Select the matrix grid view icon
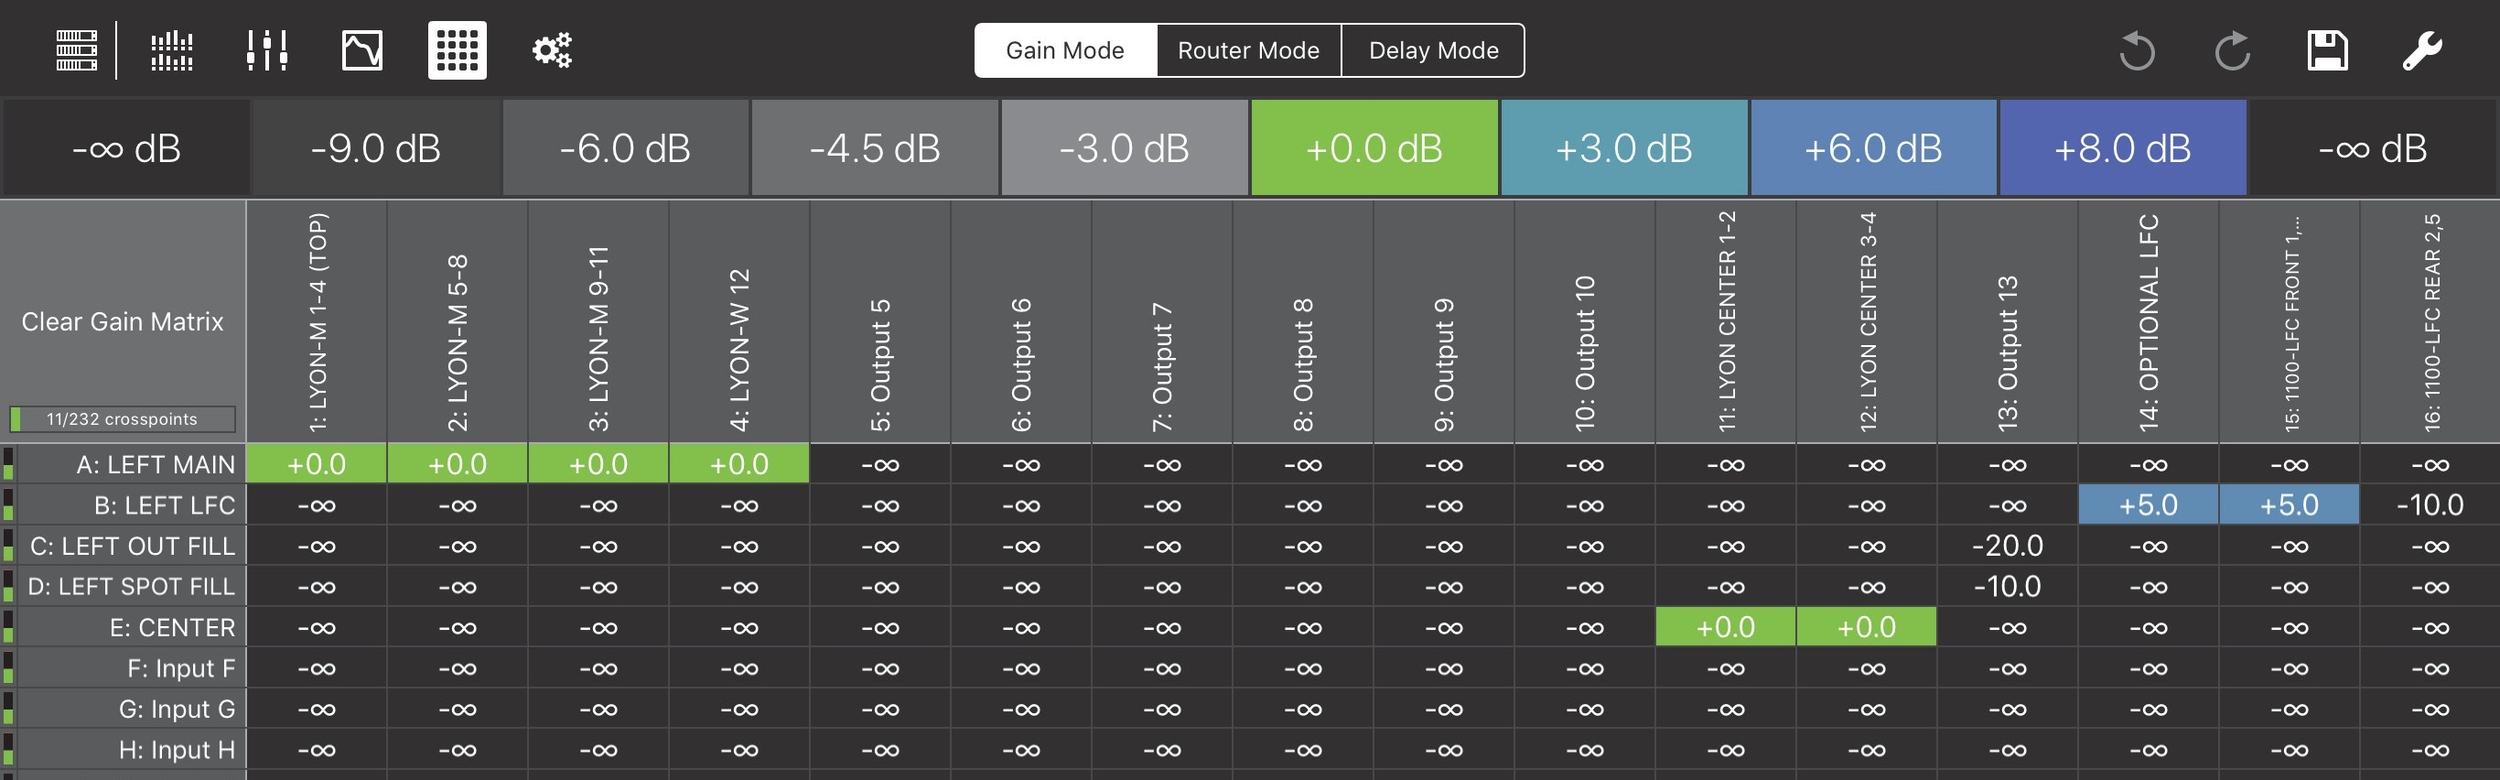This screenshot has width=2500, height=780. pos(457,50)
